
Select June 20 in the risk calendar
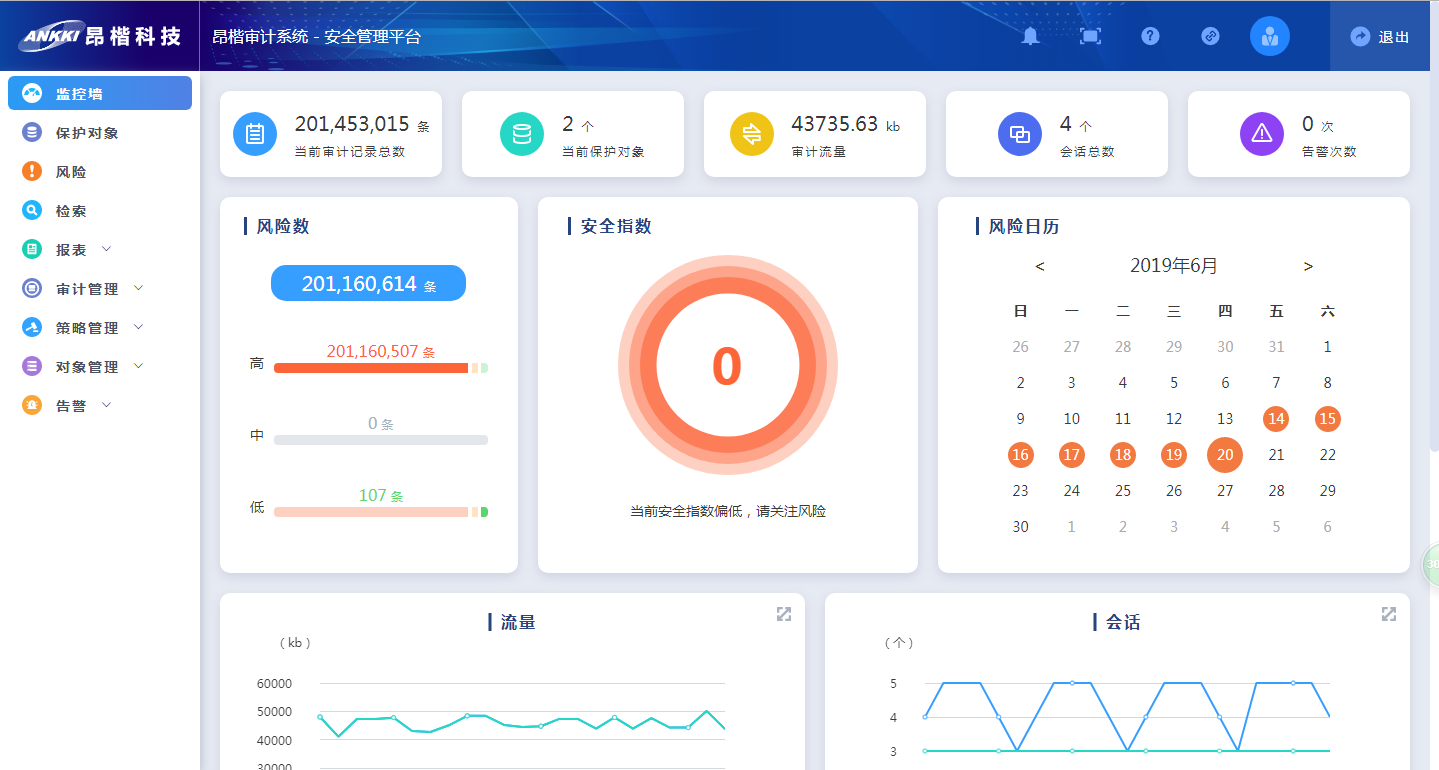(x=1225, y=455)
